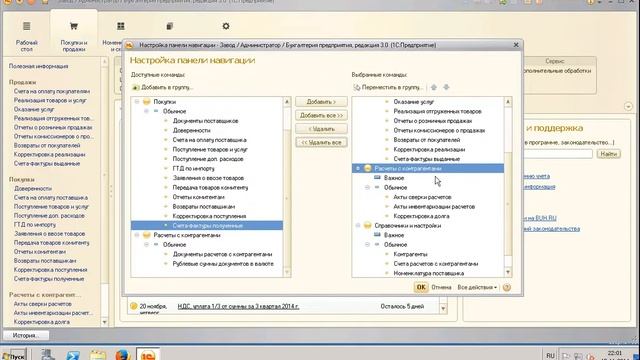Click folder icon of highlighted Расчеты с контрагентами
The image size is (640, 360).
click(368, 168)
